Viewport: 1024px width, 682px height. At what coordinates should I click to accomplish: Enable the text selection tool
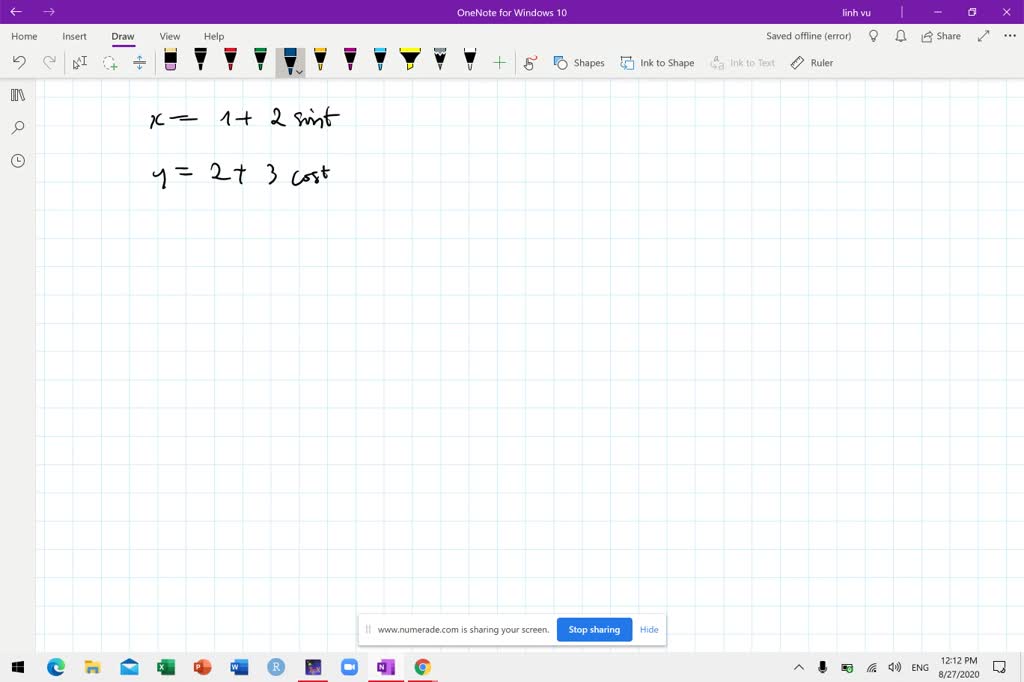[x=79, y=62]
